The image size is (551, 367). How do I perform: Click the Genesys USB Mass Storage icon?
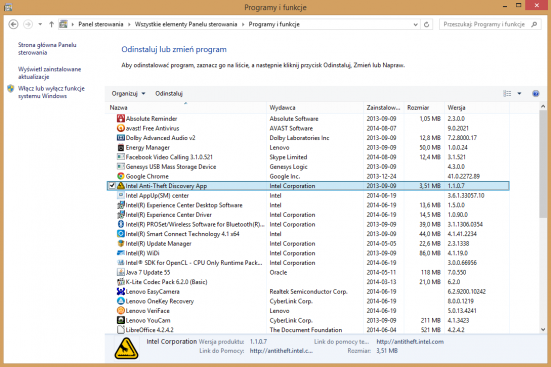(121, 167)
